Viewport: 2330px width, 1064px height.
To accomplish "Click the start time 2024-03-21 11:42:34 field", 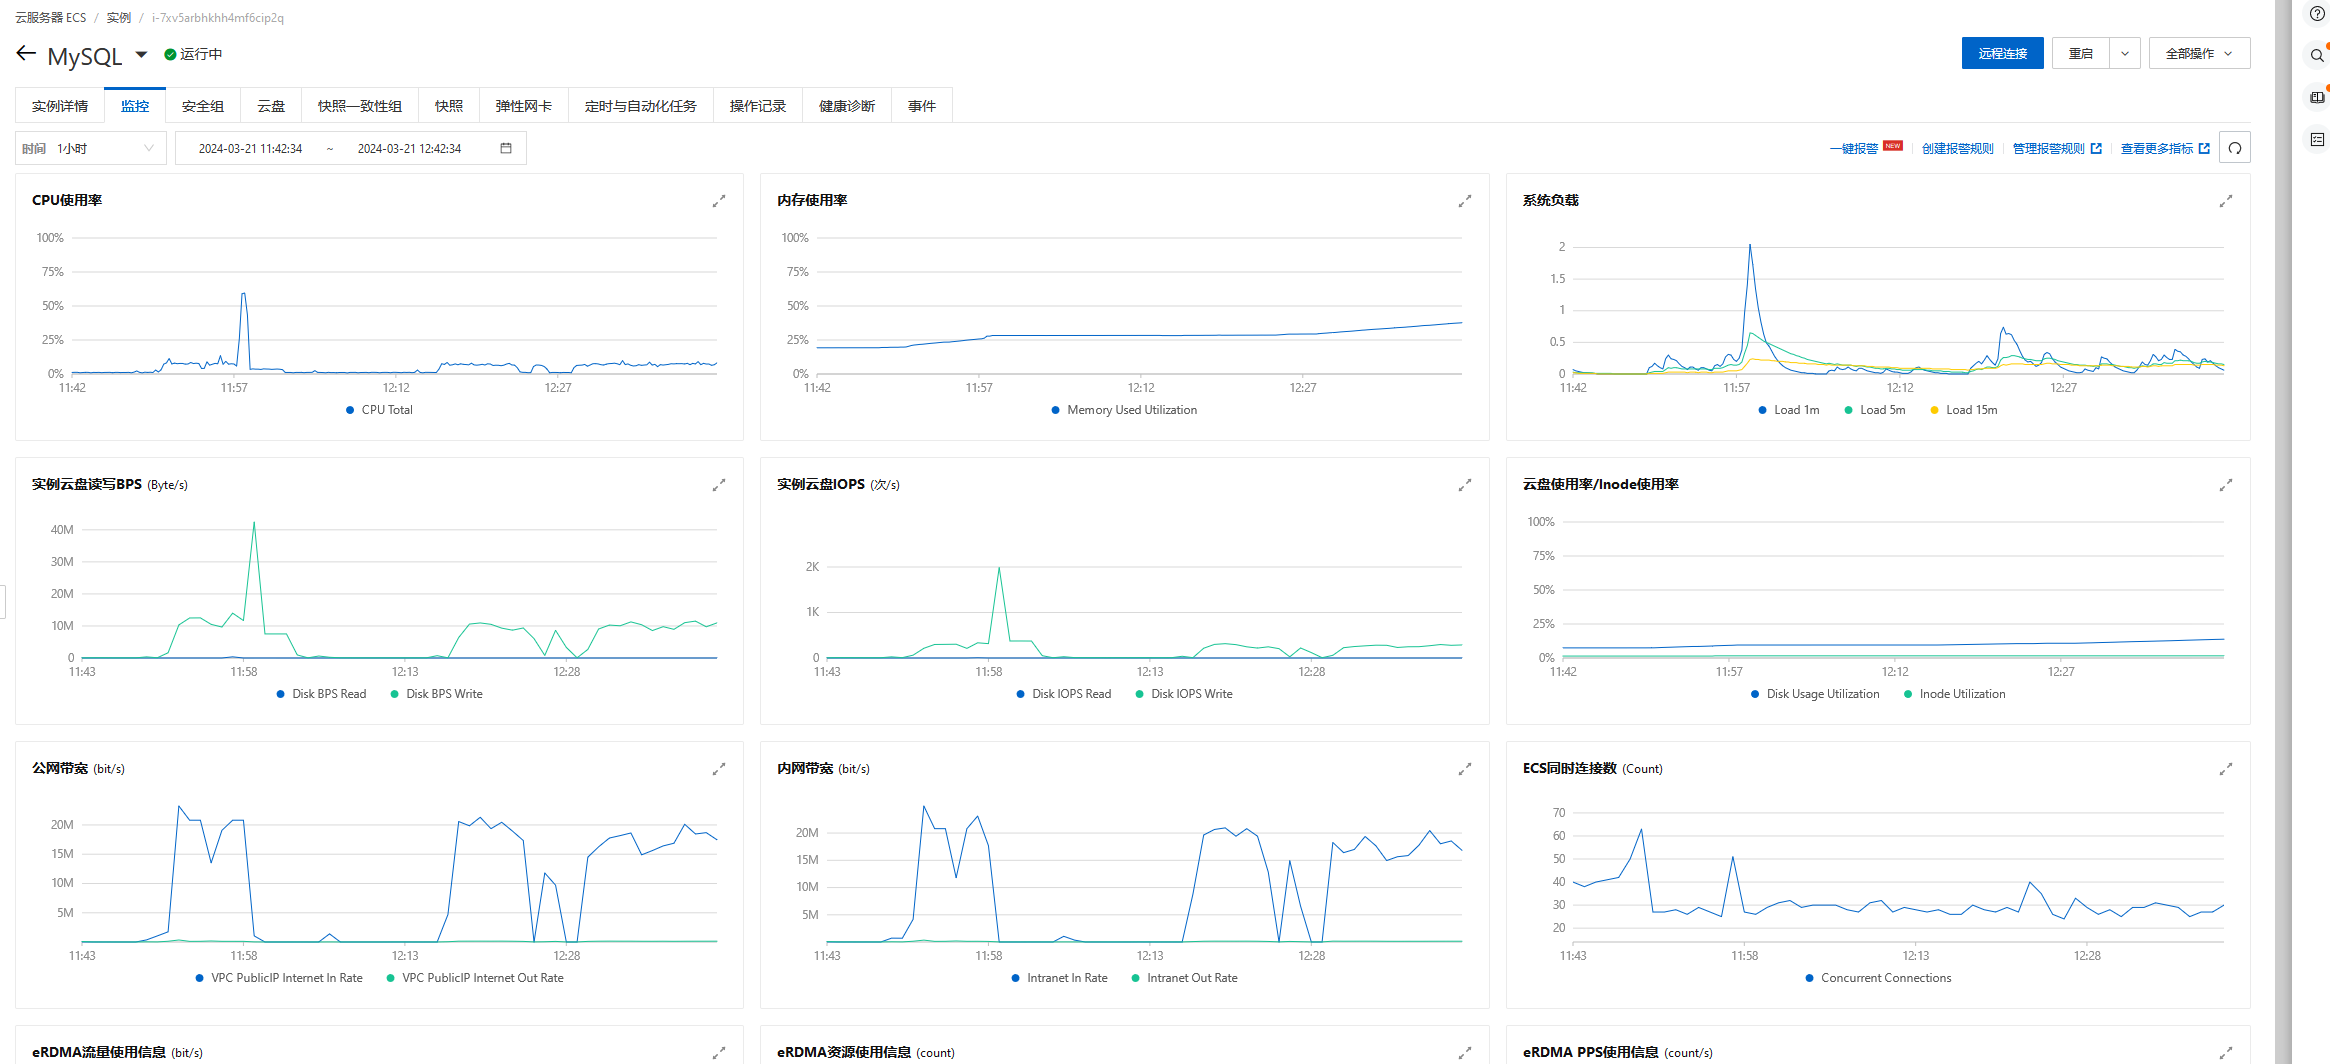I will (x=250, y=148).
